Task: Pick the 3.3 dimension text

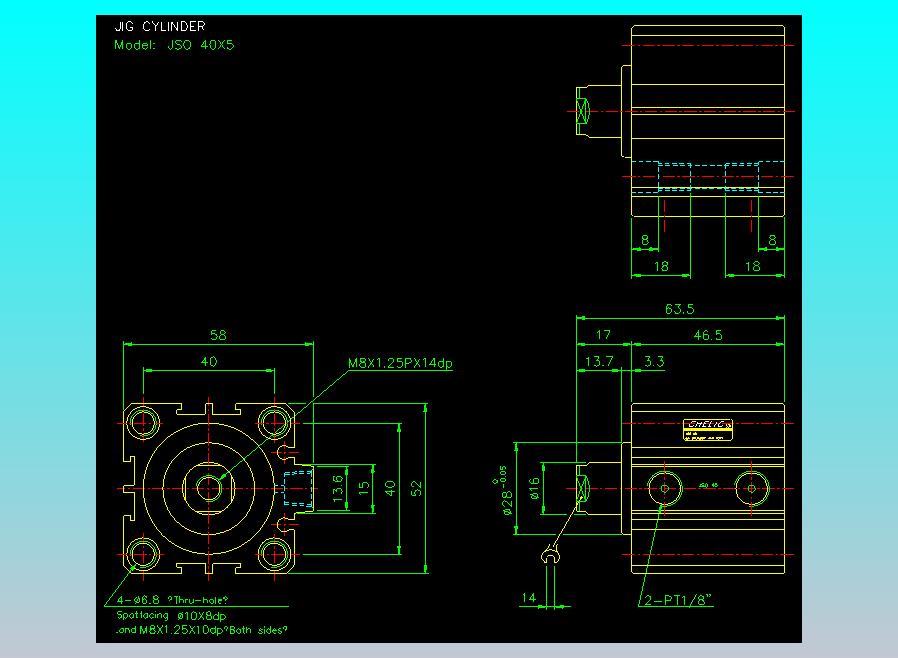Action: [654, 361]
